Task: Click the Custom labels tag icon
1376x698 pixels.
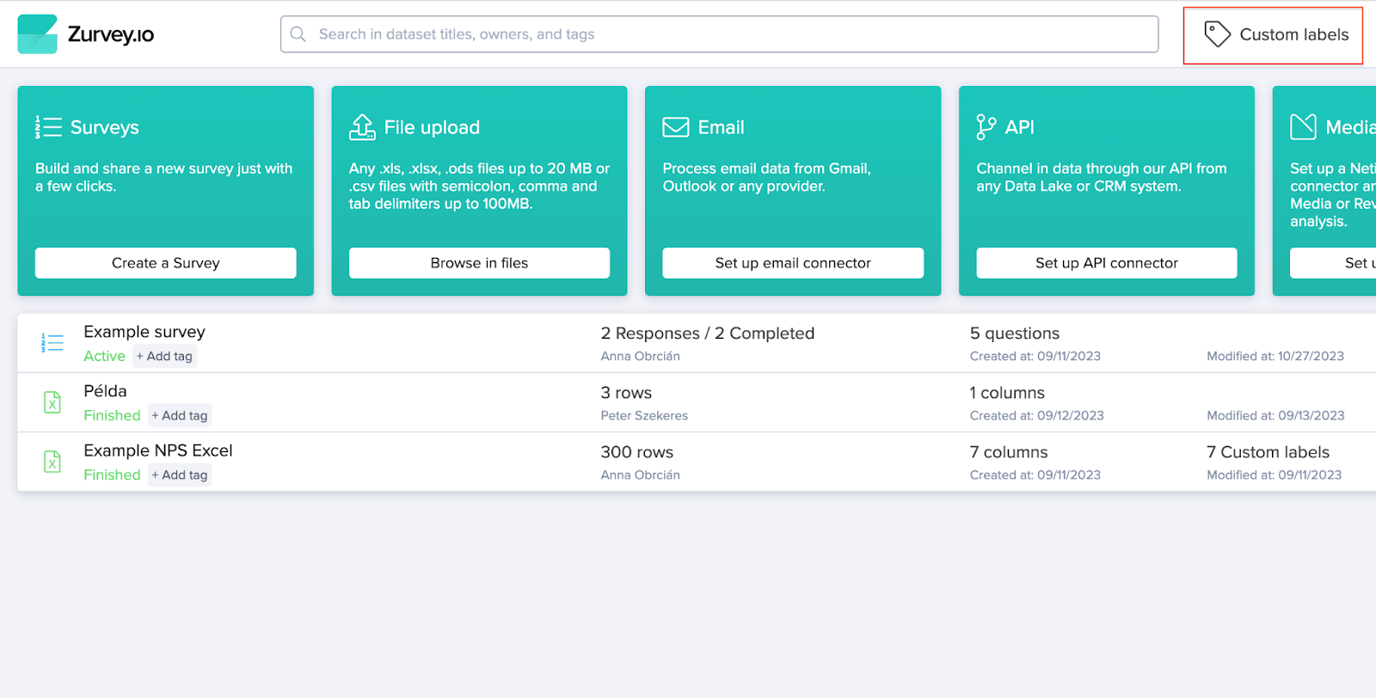Action: [1216, 34]
